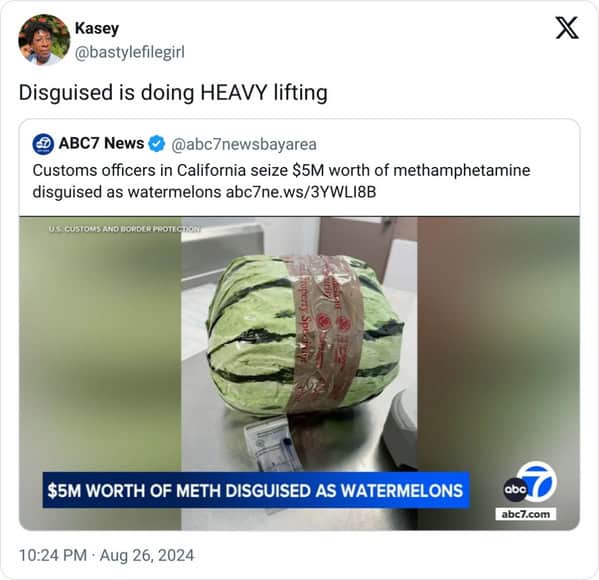599x580 pixels.
Task: Open @abc7newsbayarea handle
Action: point(244,144)
